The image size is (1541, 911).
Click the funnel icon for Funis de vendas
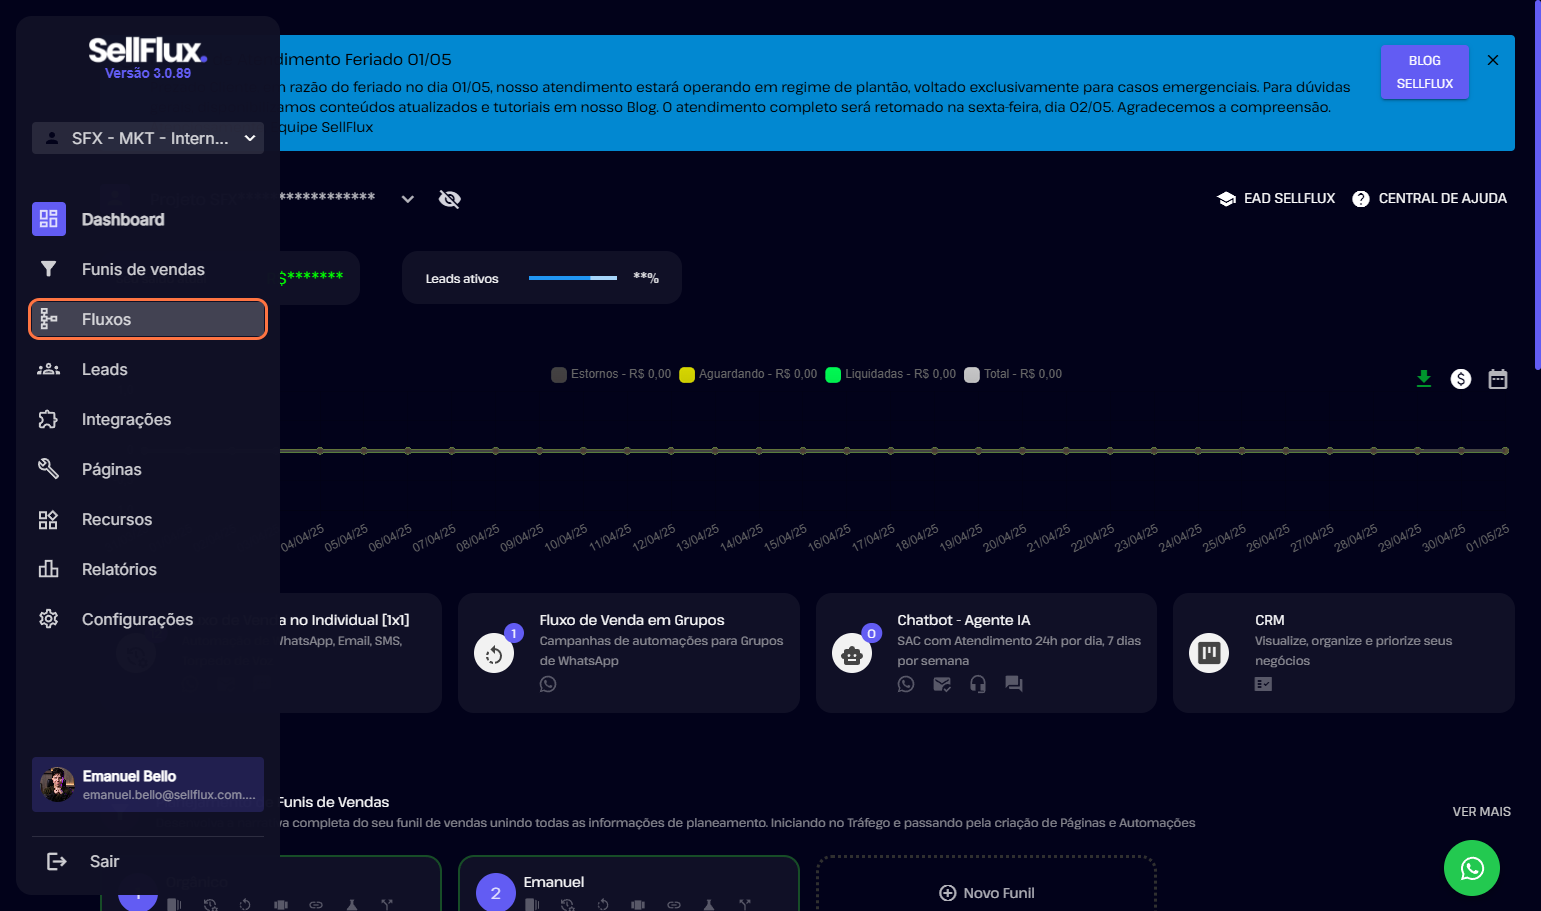[x=48, y=269]
